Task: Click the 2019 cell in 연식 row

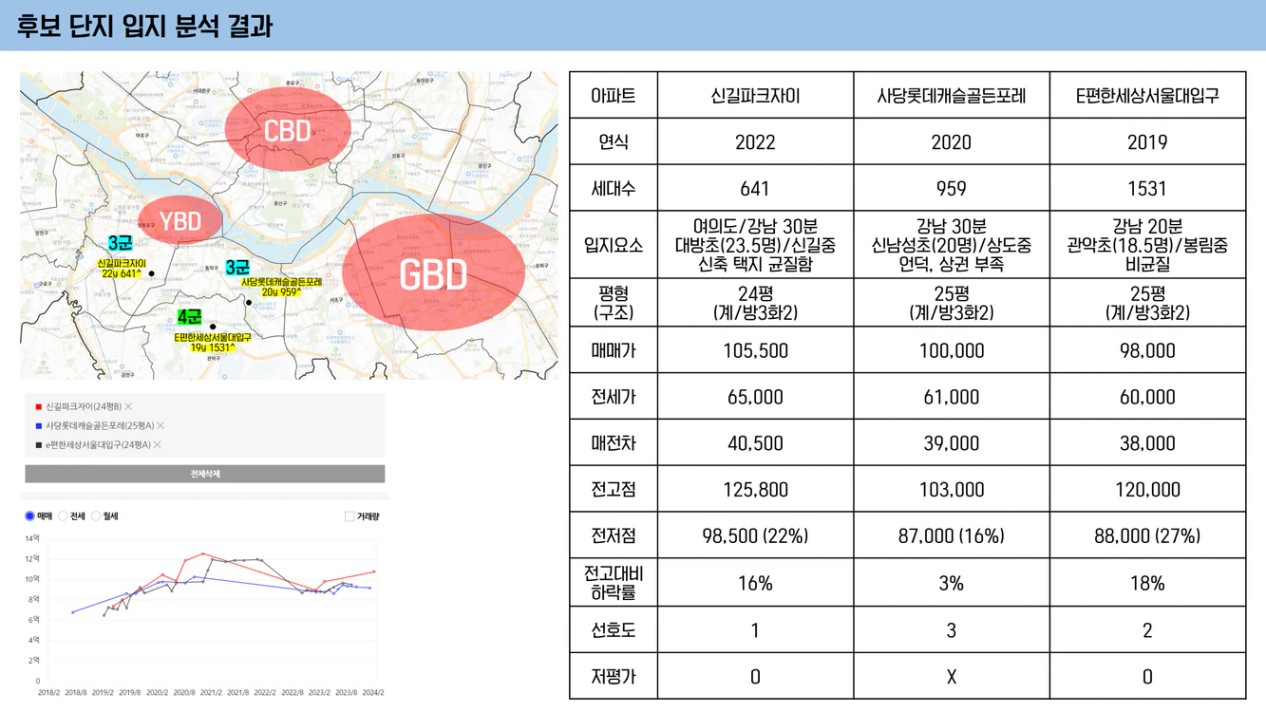Action: 1147,141
